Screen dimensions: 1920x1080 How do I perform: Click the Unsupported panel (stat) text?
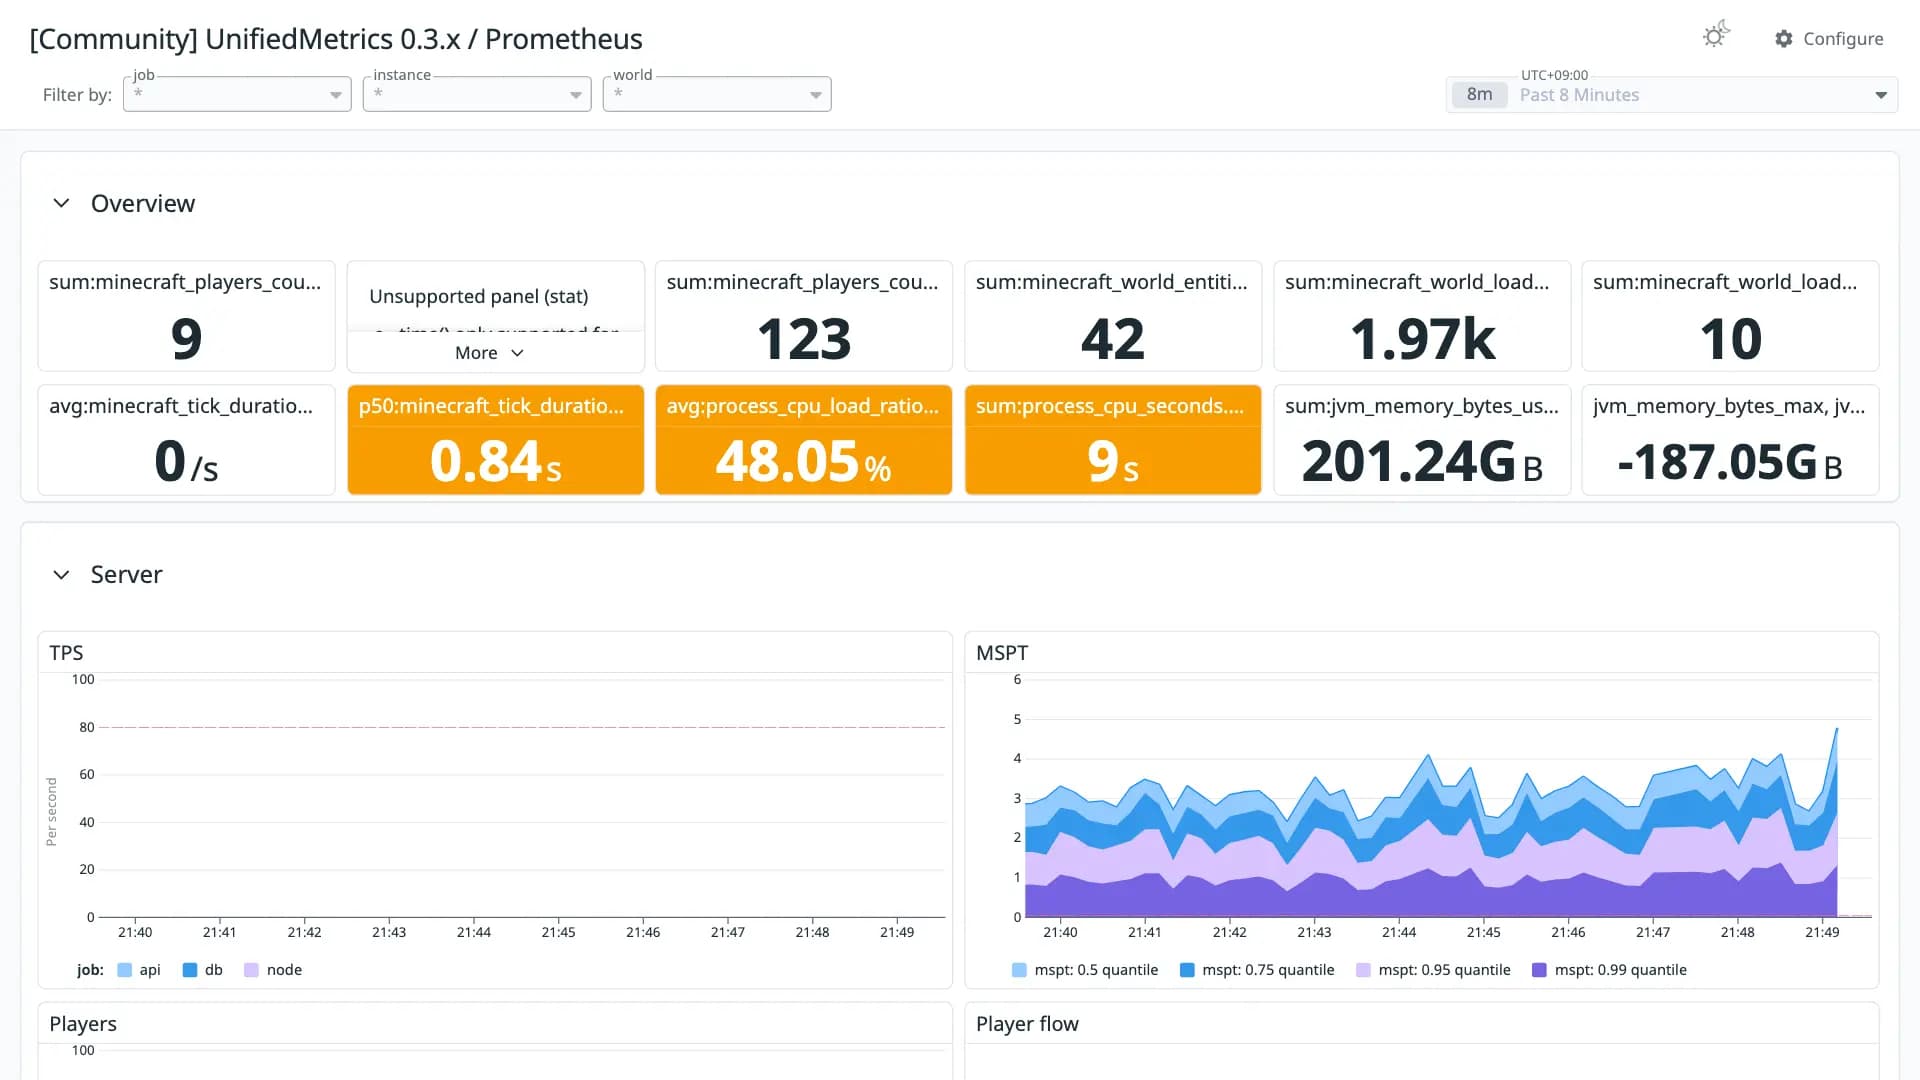(478, 296)
